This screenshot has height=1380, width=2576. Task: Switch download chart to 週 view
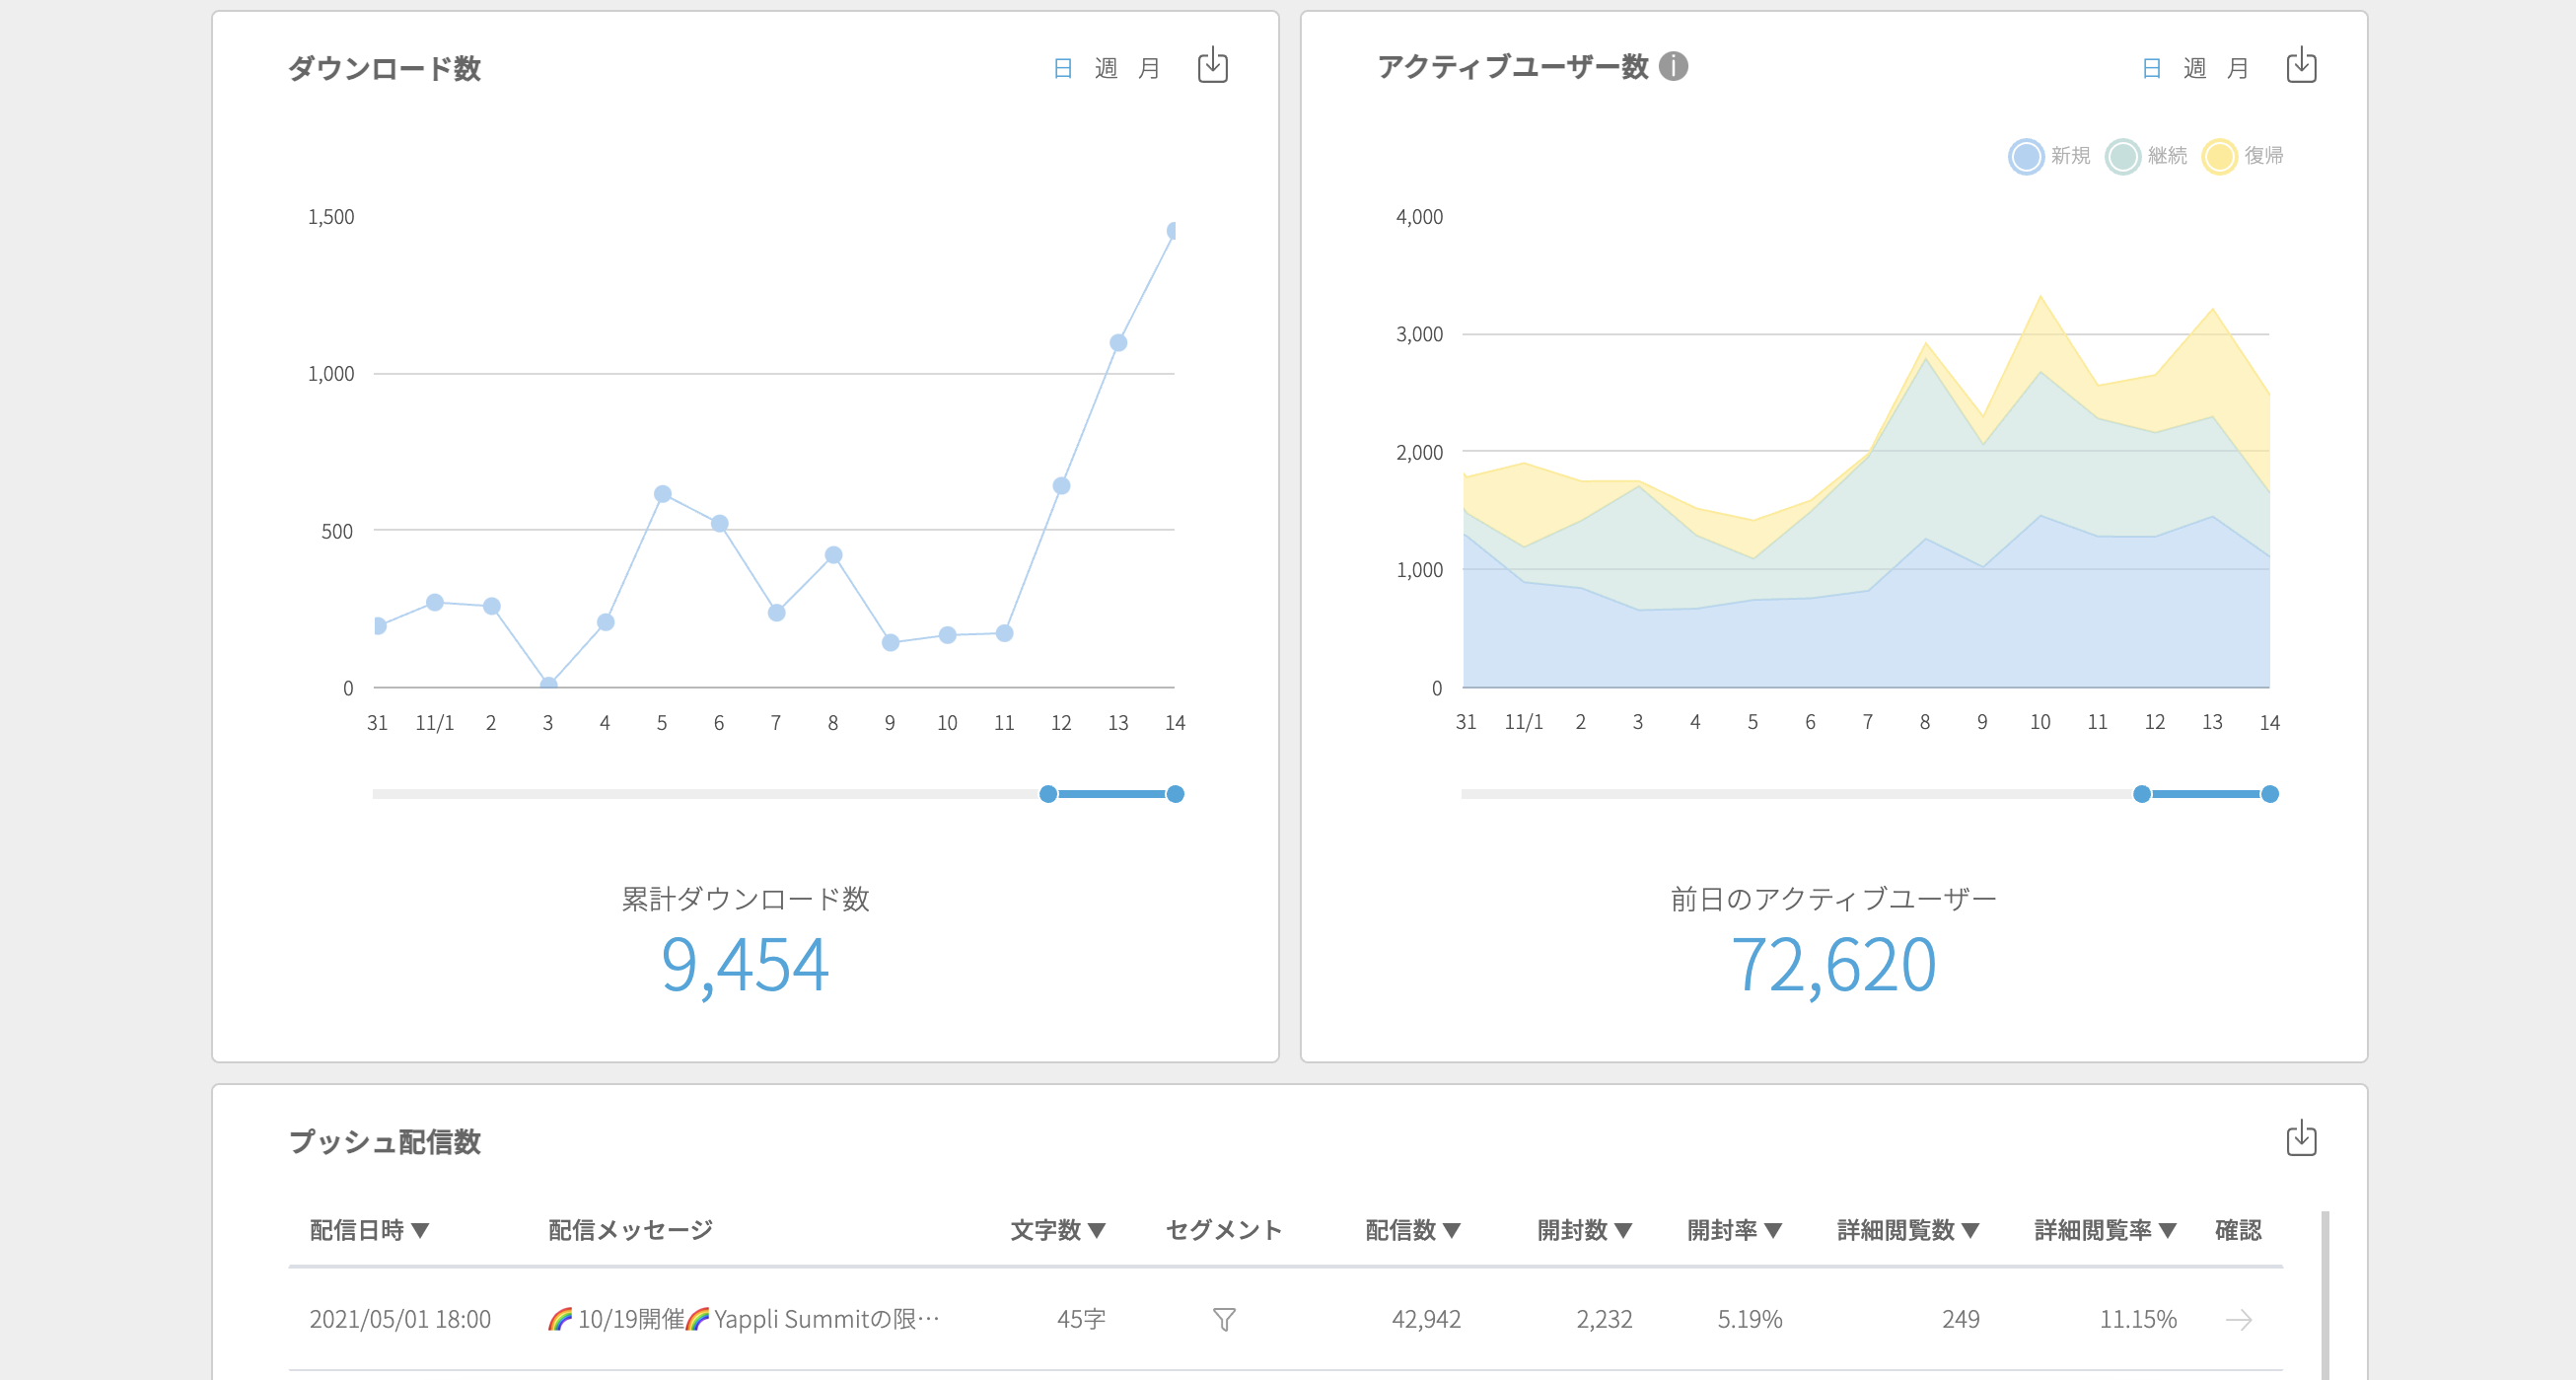(x=1106, y=68)
